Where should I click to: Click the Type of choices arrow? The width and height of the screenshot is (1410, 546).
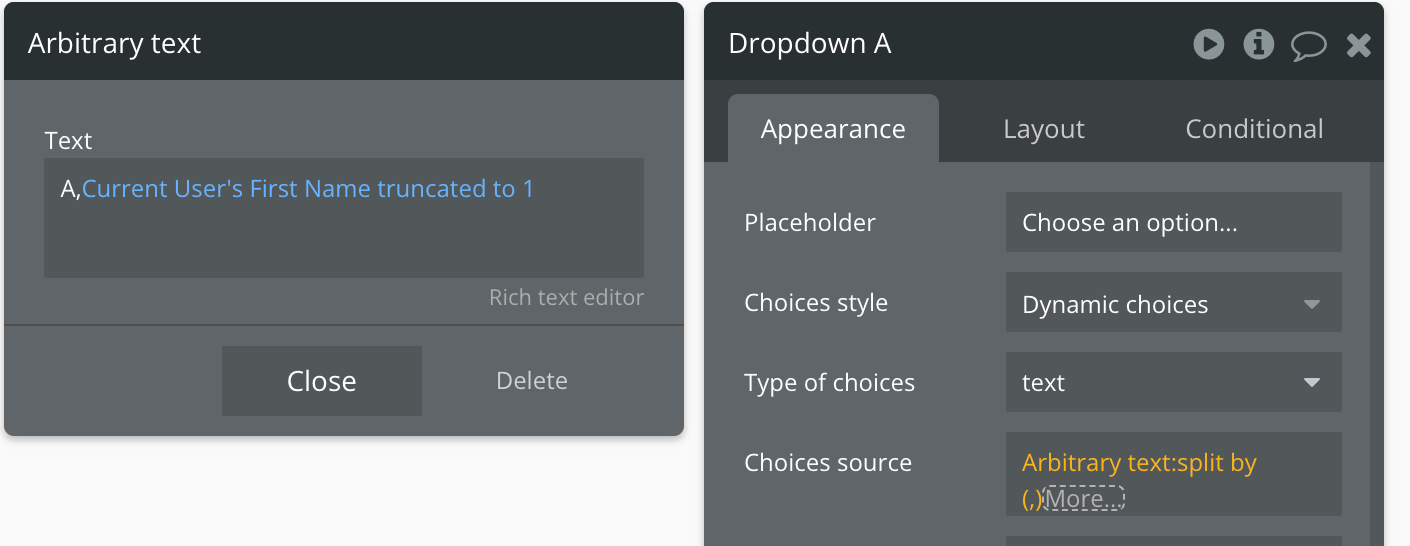point(1312,382)
